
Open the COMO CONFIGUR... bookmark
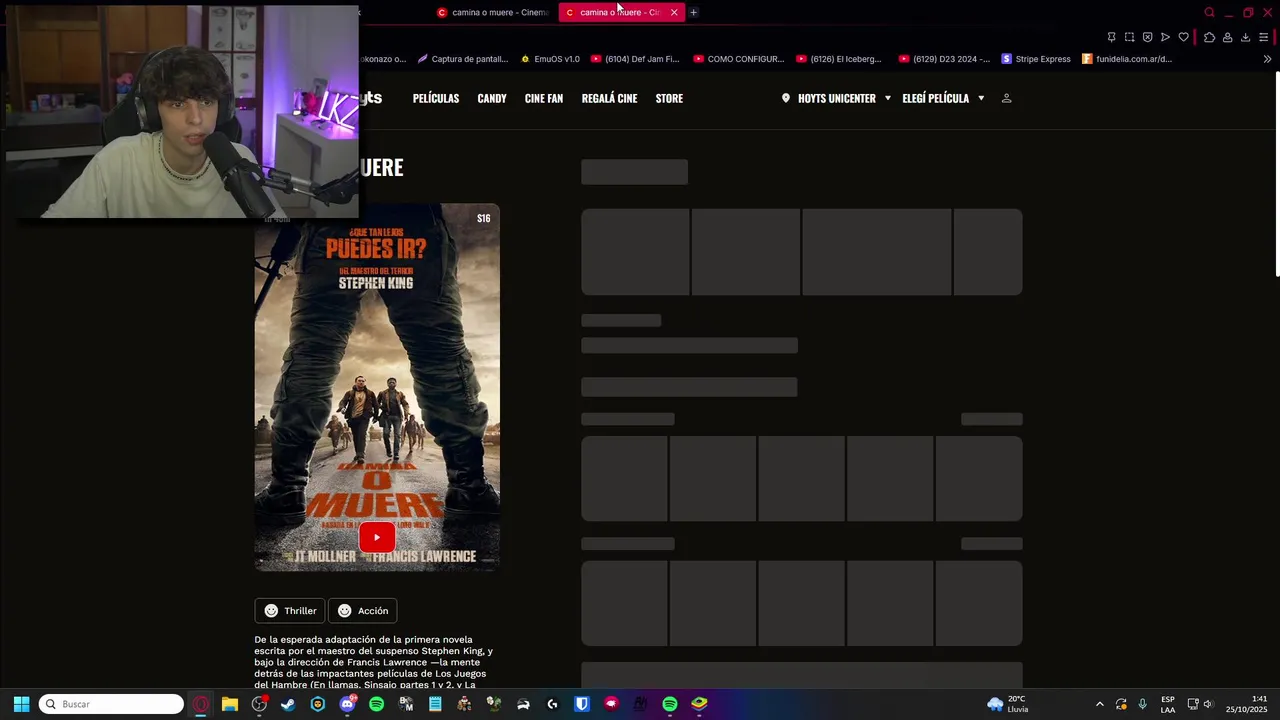[x=739, y=59]
